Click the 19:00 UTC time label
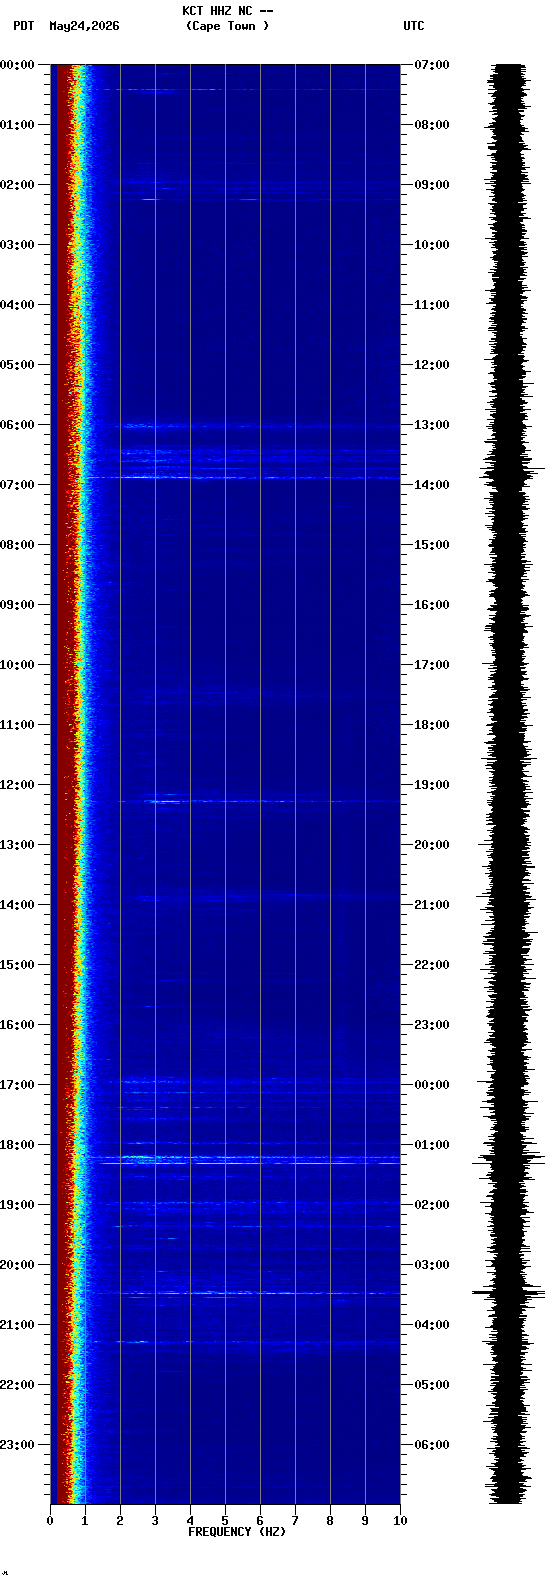 [x=431, y=785]
